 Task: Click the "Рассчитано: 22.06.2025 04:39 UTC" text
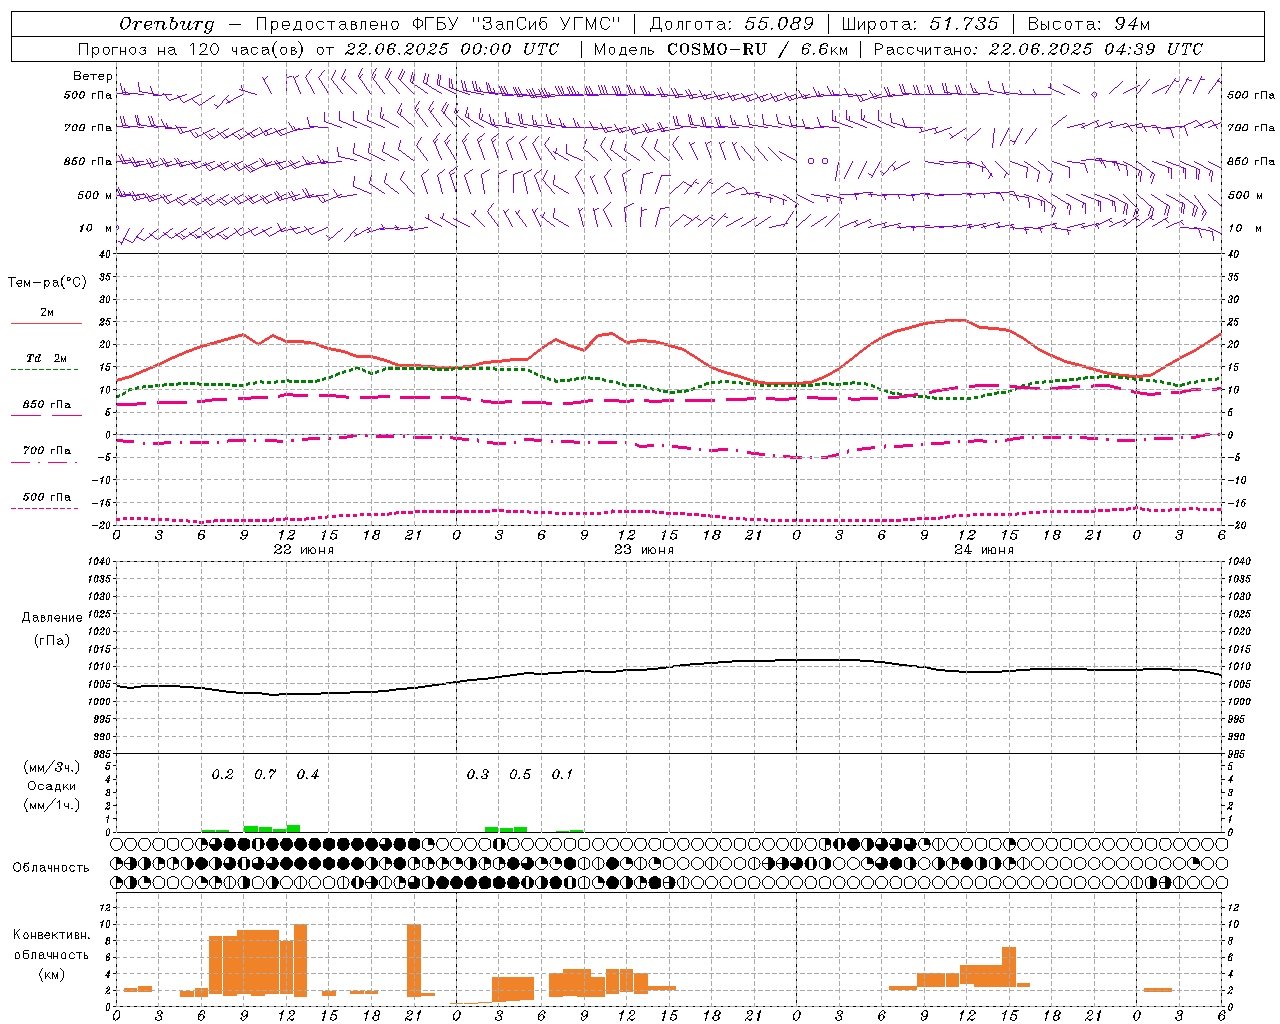1038,49
